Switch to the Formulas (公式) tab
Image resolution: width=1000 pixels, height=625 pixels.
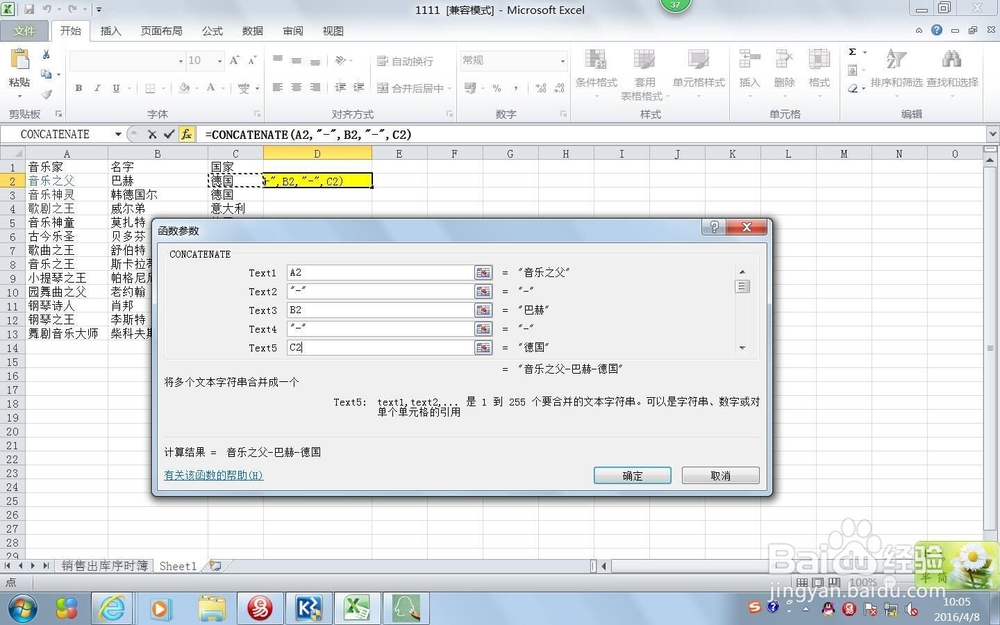(x=212, y=31)
